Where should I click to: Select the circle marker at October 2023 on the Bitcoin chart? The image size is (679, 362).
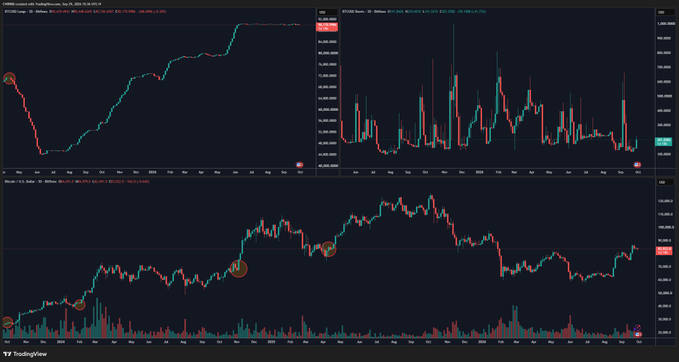6,323
